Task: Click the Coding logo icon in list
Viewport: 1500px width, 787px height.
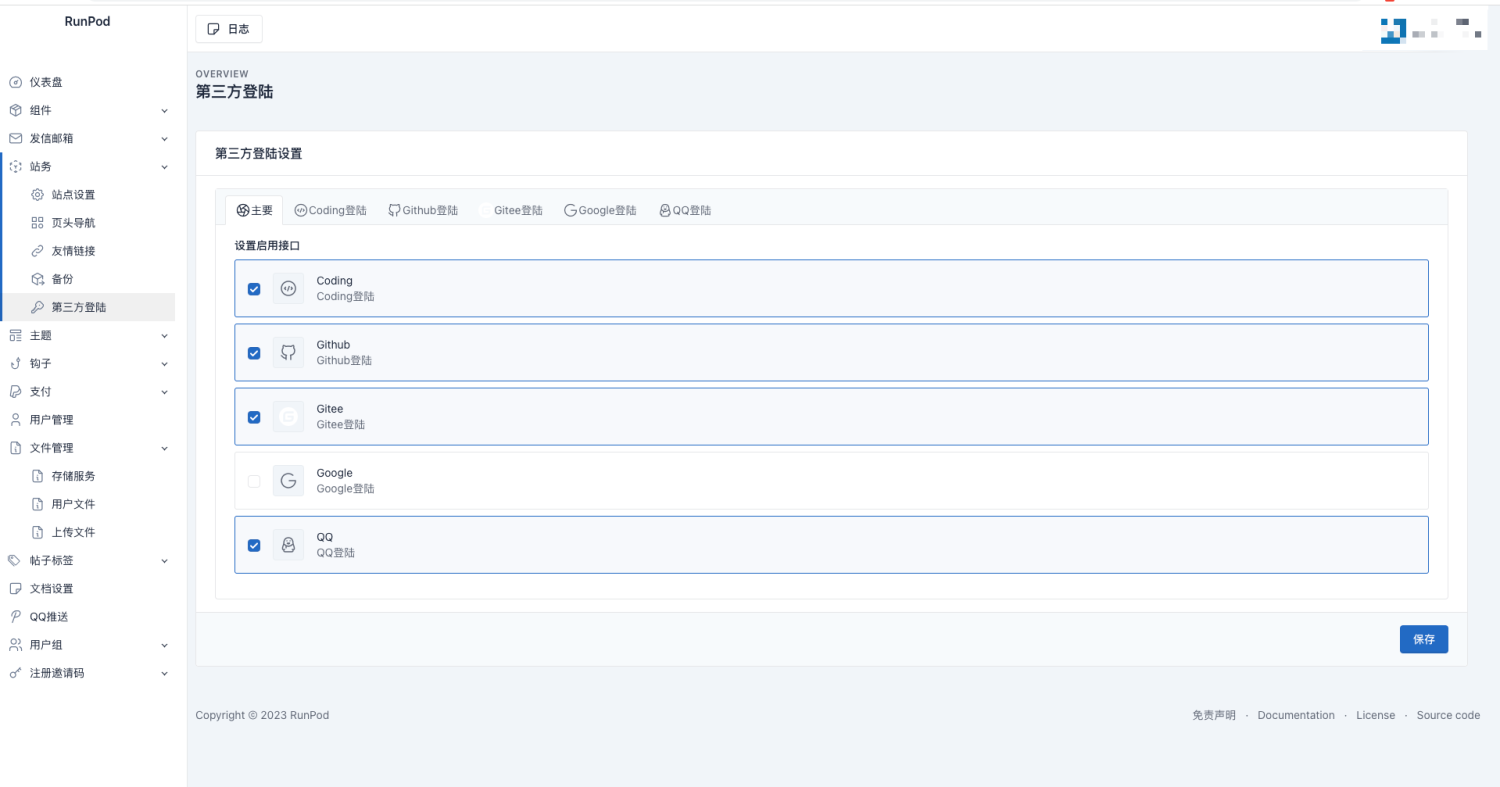Action: tap(288, 288)
